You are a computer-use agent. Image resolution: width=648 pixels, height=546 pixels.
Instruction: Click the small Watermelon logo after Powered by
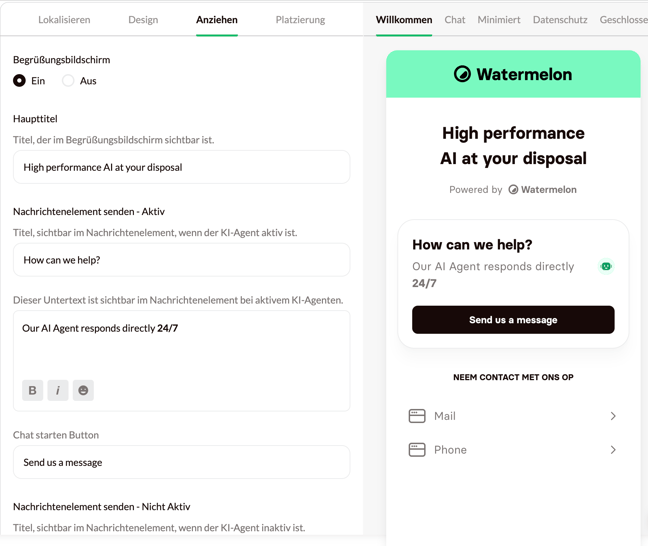pyautogui.click(x=513, y=190)
